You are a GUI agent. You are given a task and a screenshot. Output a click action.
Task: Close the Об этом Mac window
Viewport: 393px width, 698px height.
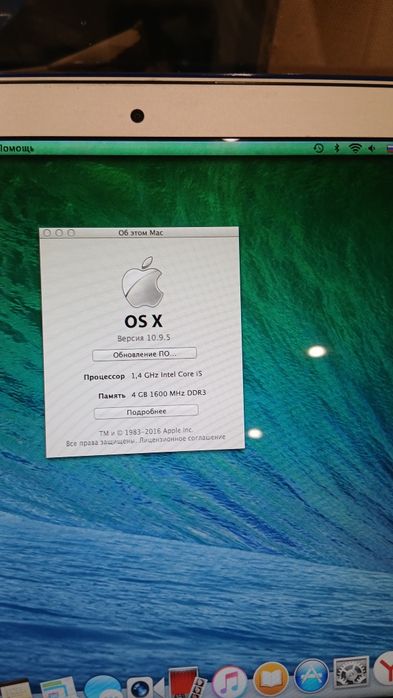47,233
